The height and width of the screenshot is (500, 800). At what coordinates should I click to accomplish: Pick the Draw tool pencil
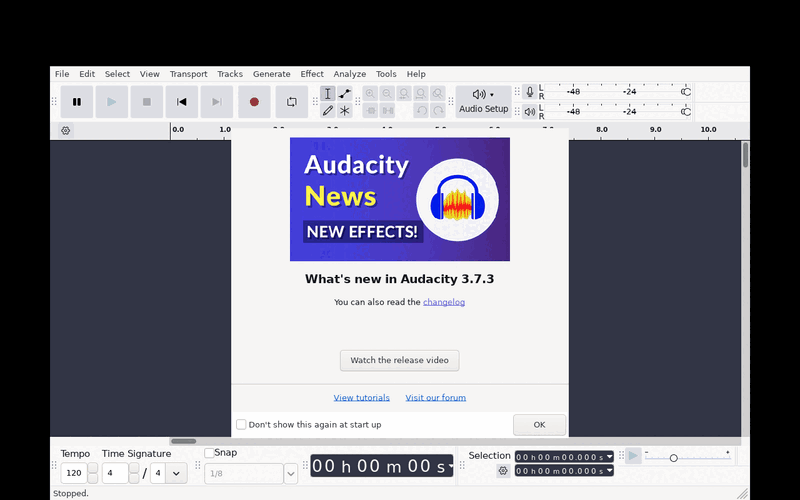tap(328, 110)
